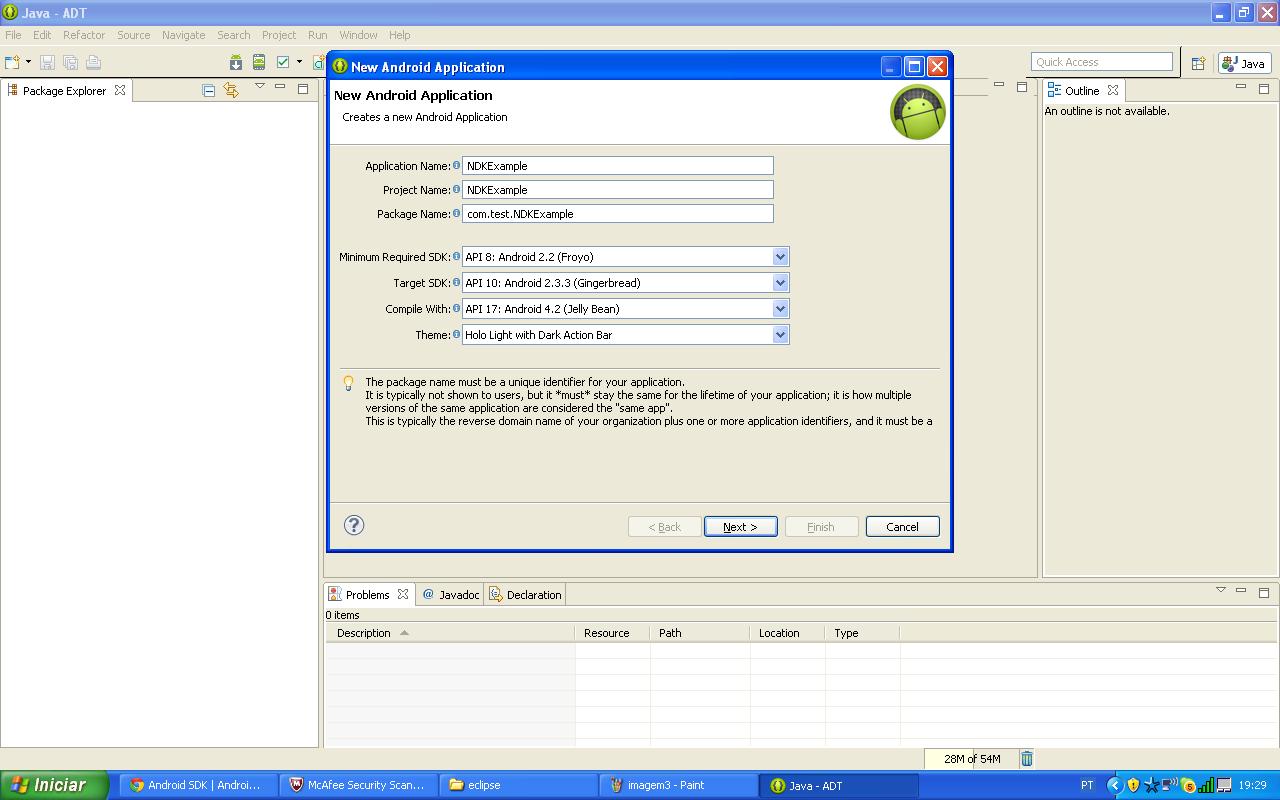Click the Quick Access search field
The width and height of the screenshot is (1280, 800).
tap(1101, 62)
